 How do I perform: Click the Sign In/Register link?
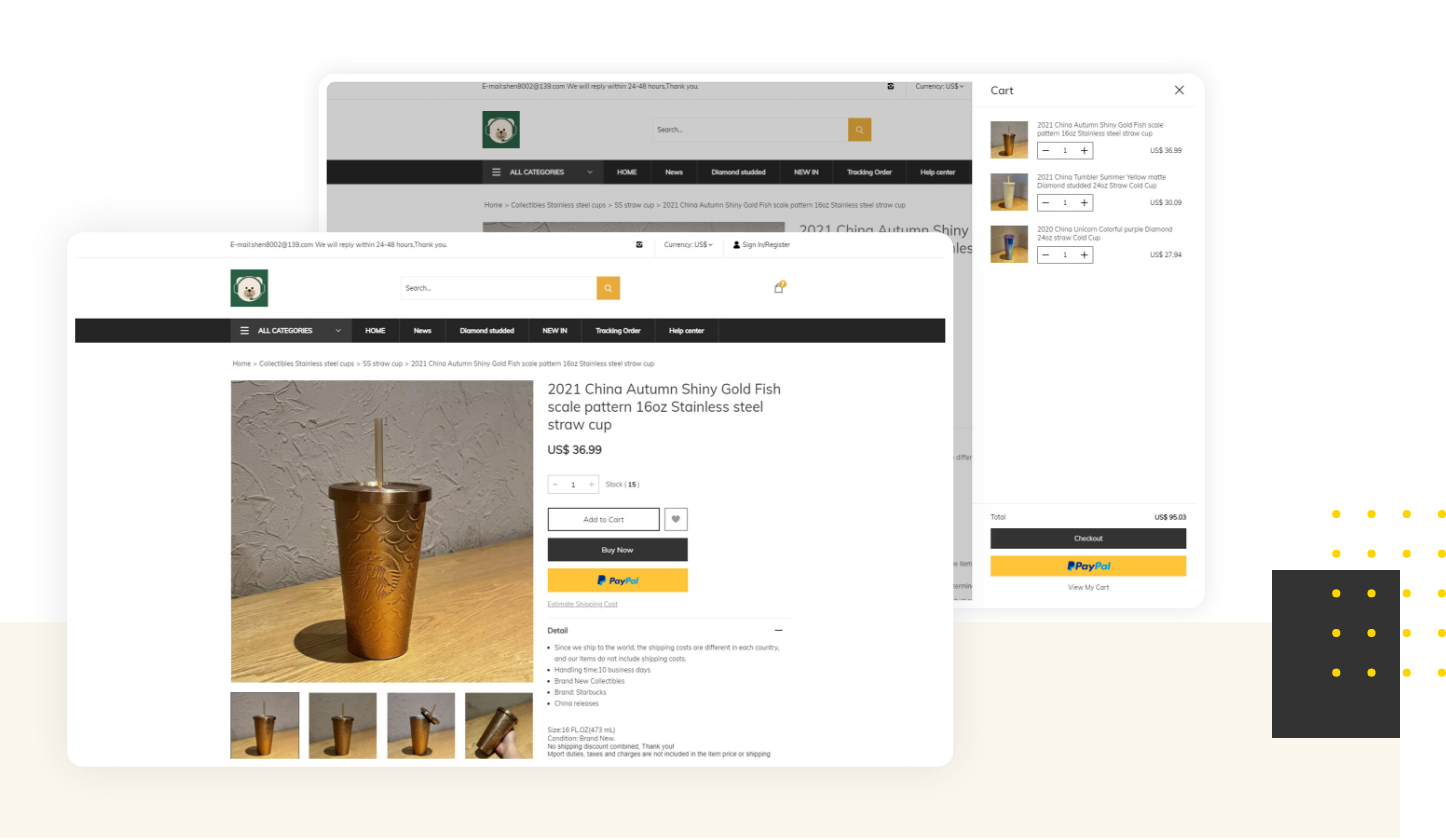tap(761, 245)
